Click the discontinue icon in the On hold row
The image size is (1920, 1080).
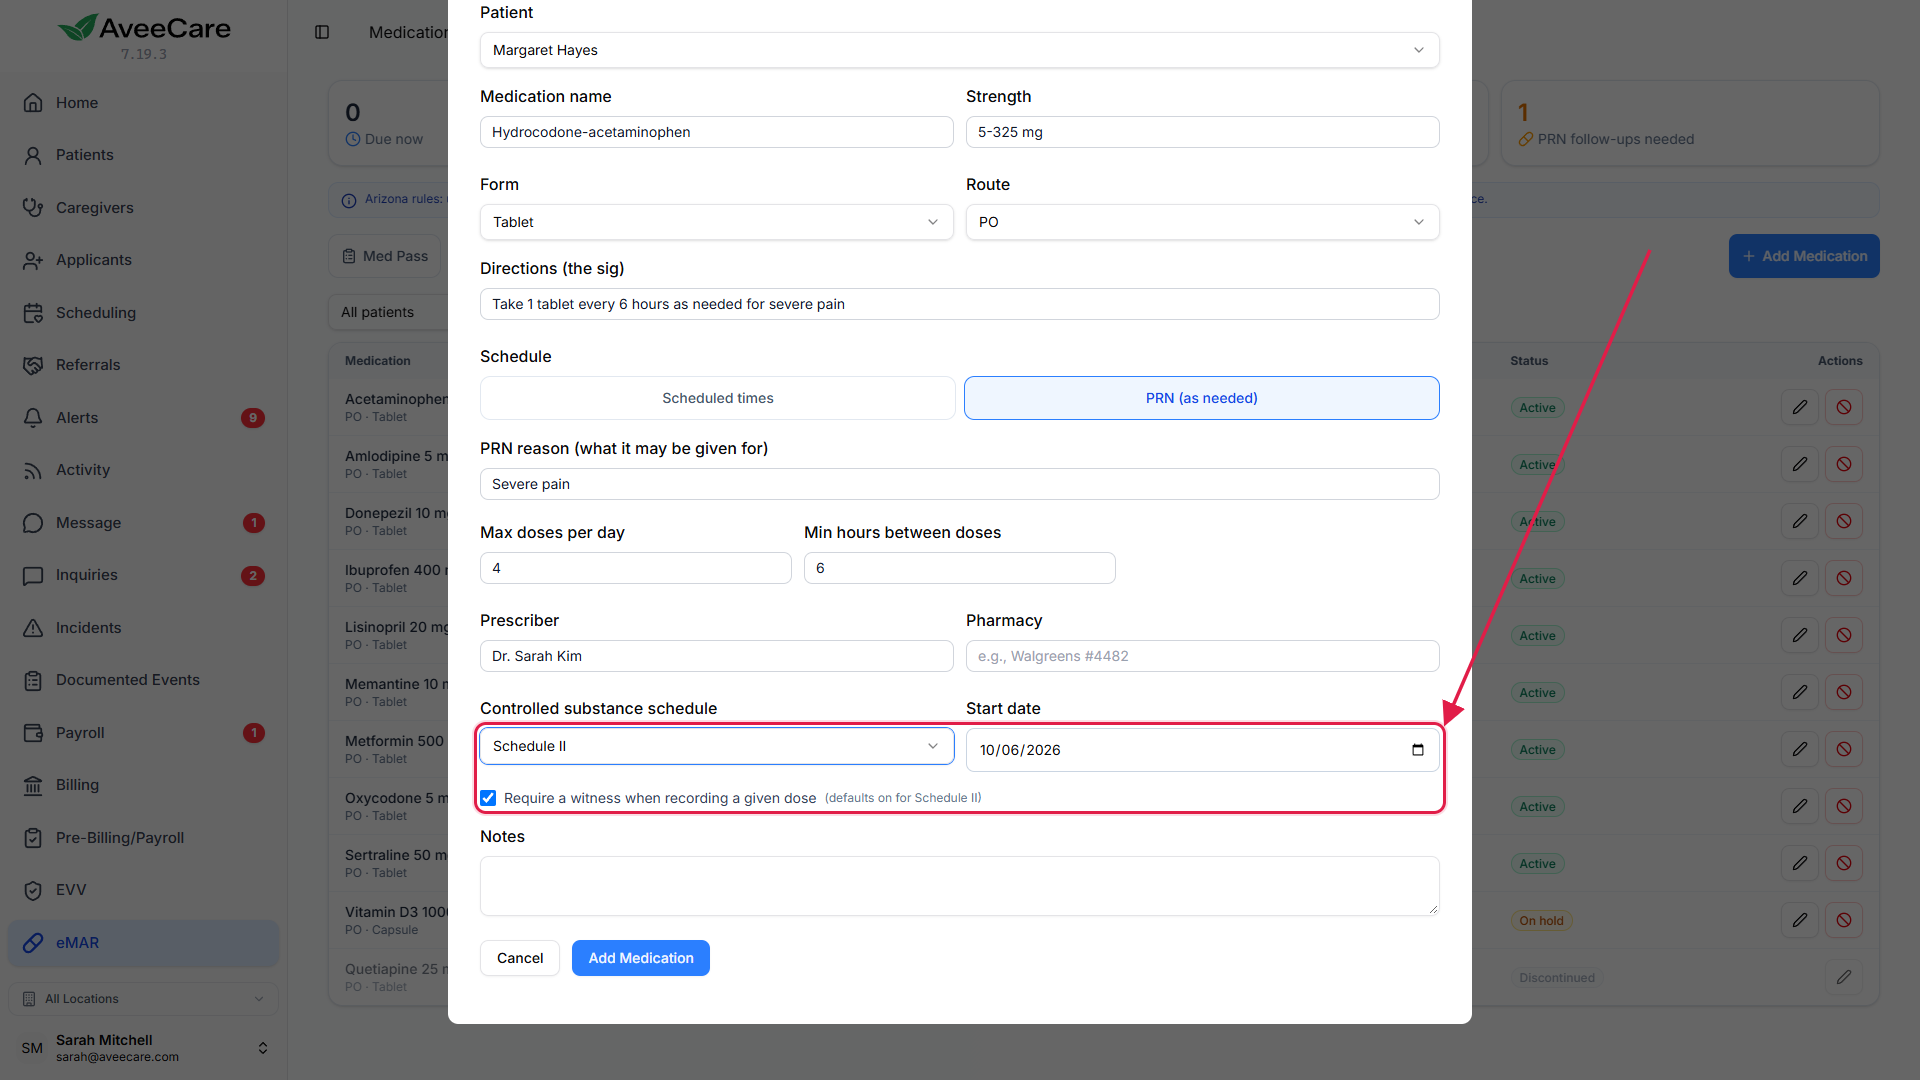tap(1844, 920)
